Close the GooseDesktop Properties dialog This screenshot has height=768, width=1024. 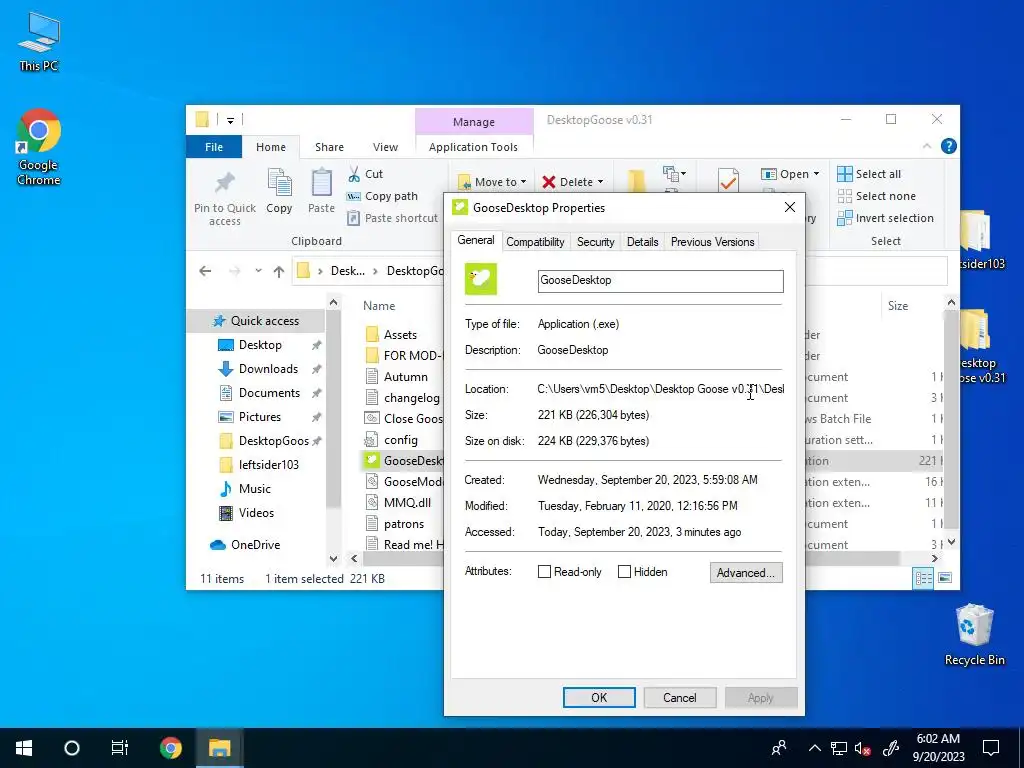pyautogui.click(x=790, y=207)
